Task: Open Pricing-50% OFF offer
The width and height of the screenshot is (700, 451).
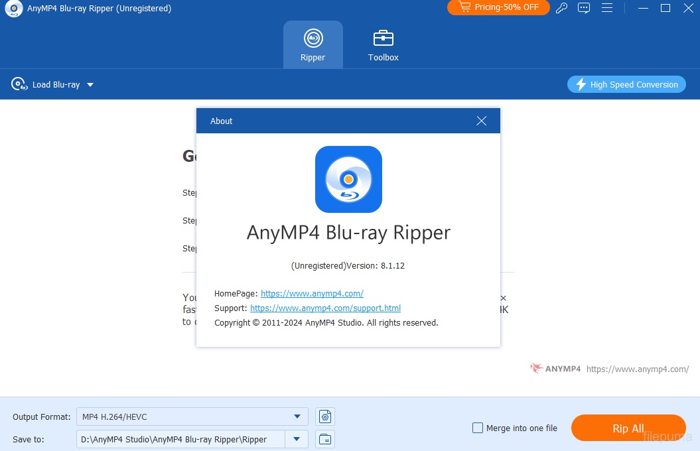Action: [x=498, y=7]
